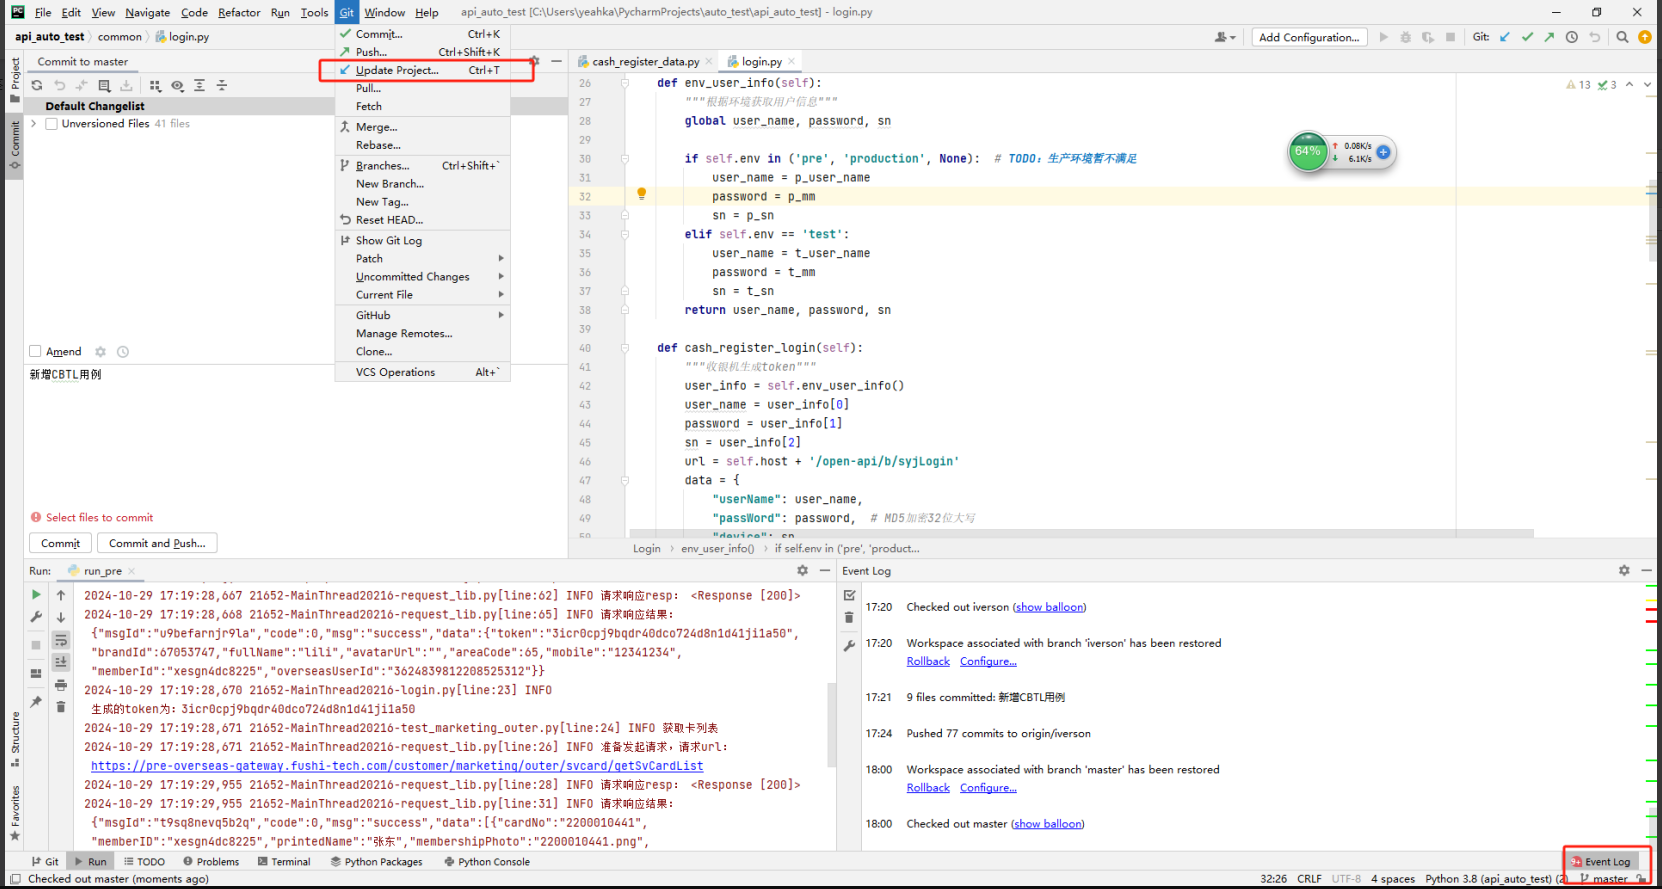Select Update Project in Git menu
Screen dimensions: 1662x889
point(423,70)
